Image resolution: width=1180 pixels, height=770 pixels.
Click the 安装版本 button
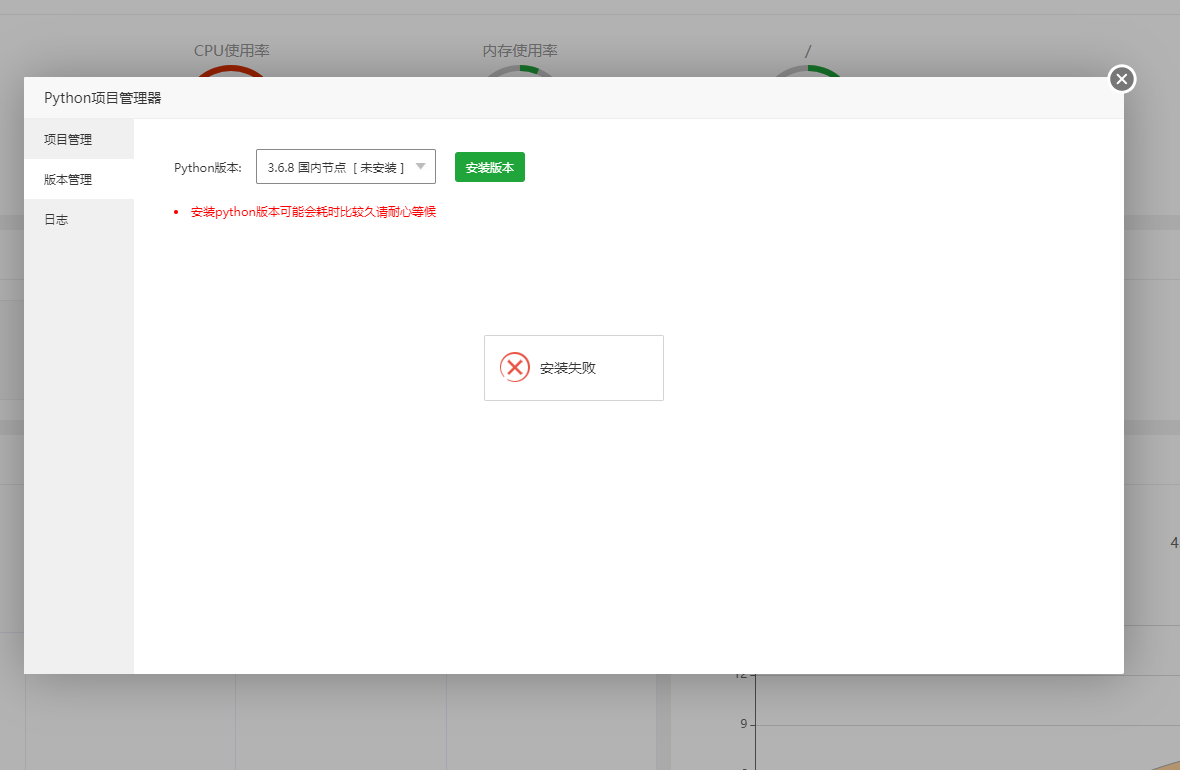click(490, 167)
